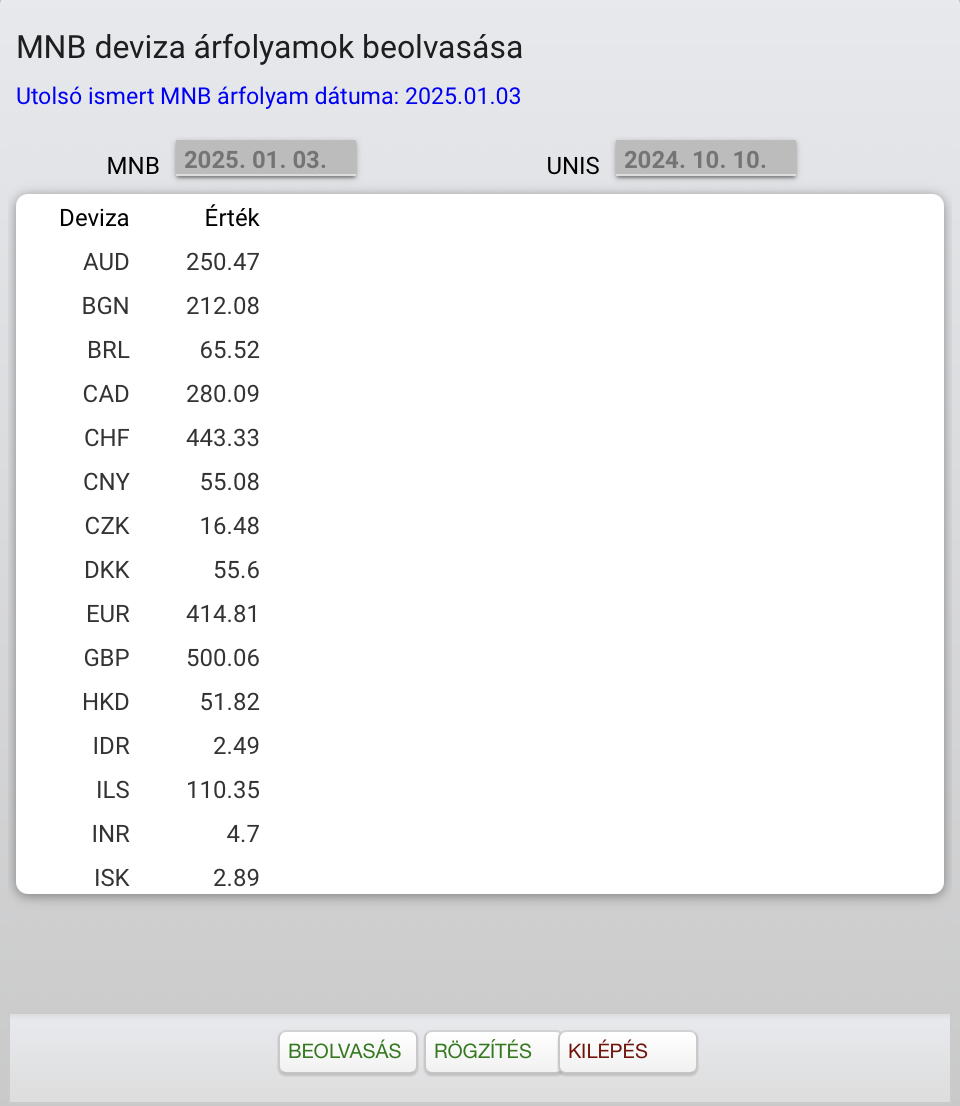Click the value 414.81
This screenshot has height=1106, width=960.
[x=223, y=614]
